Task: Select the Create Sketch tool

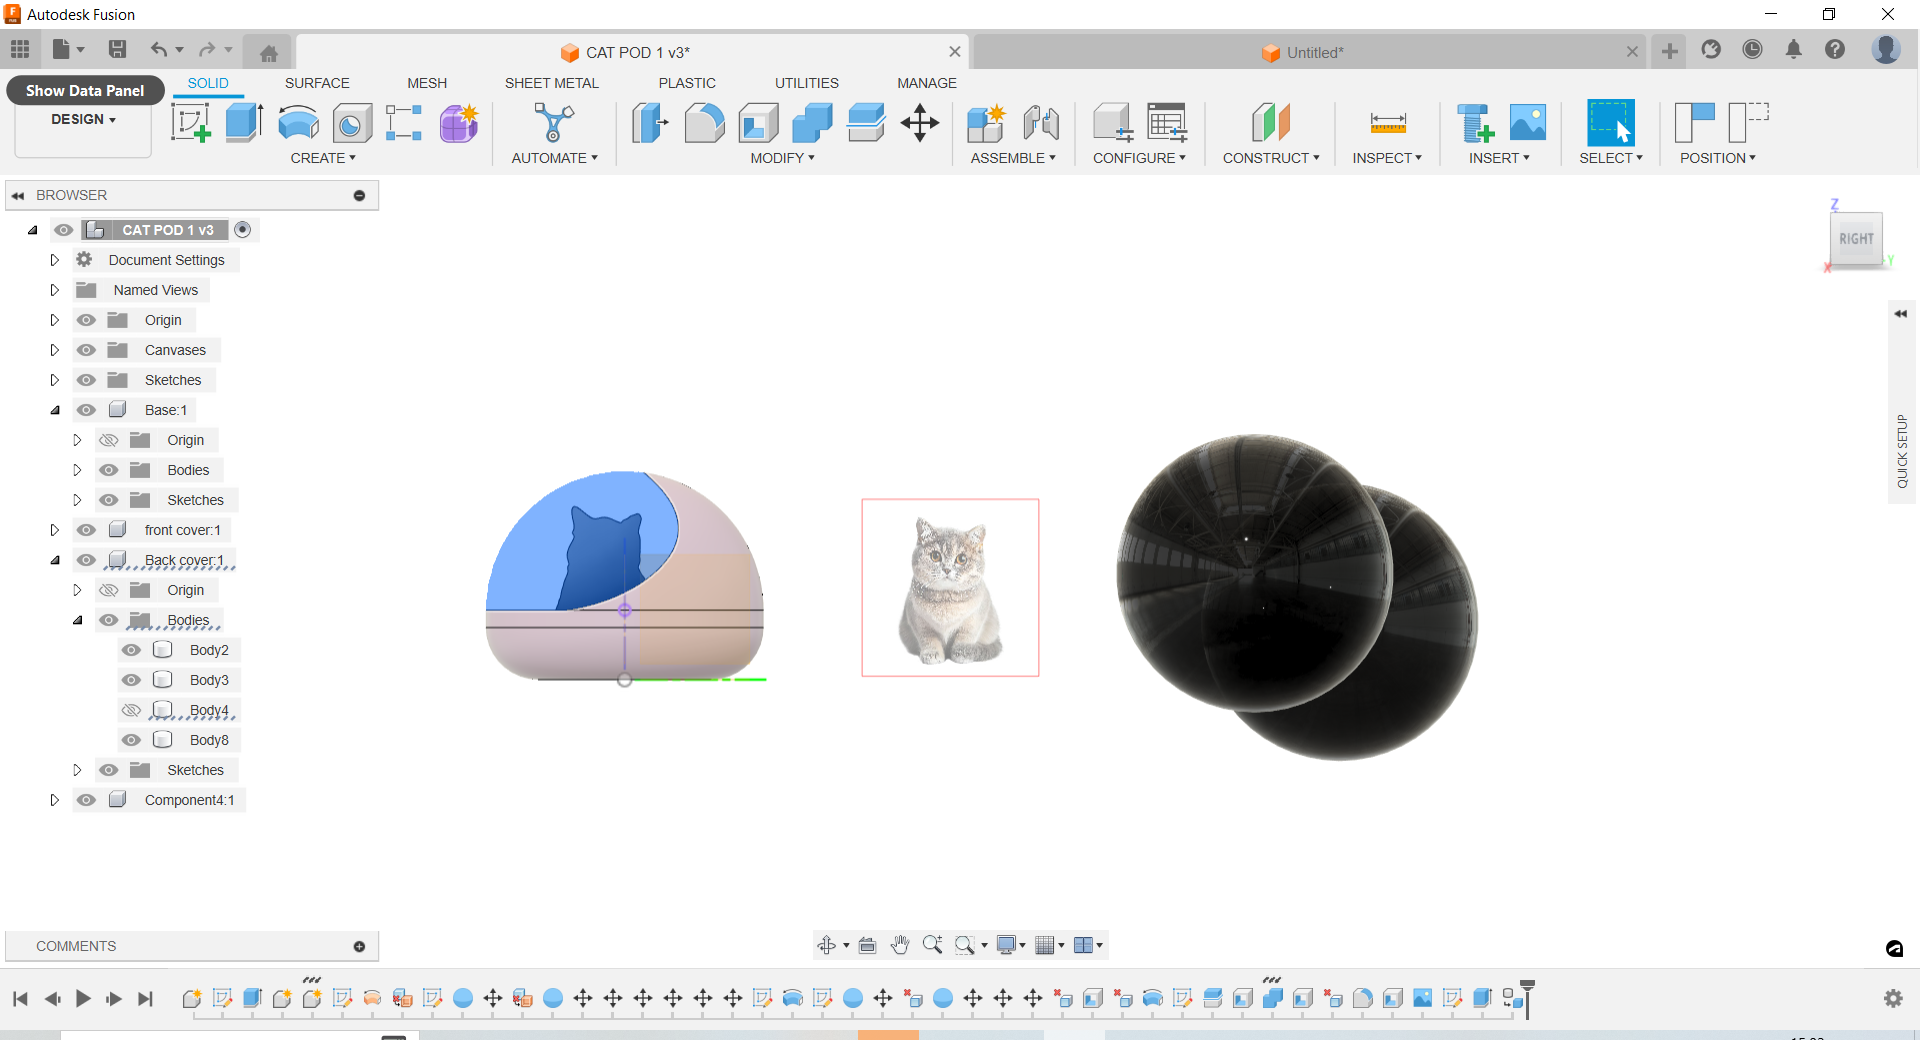Action: [190, 123]
